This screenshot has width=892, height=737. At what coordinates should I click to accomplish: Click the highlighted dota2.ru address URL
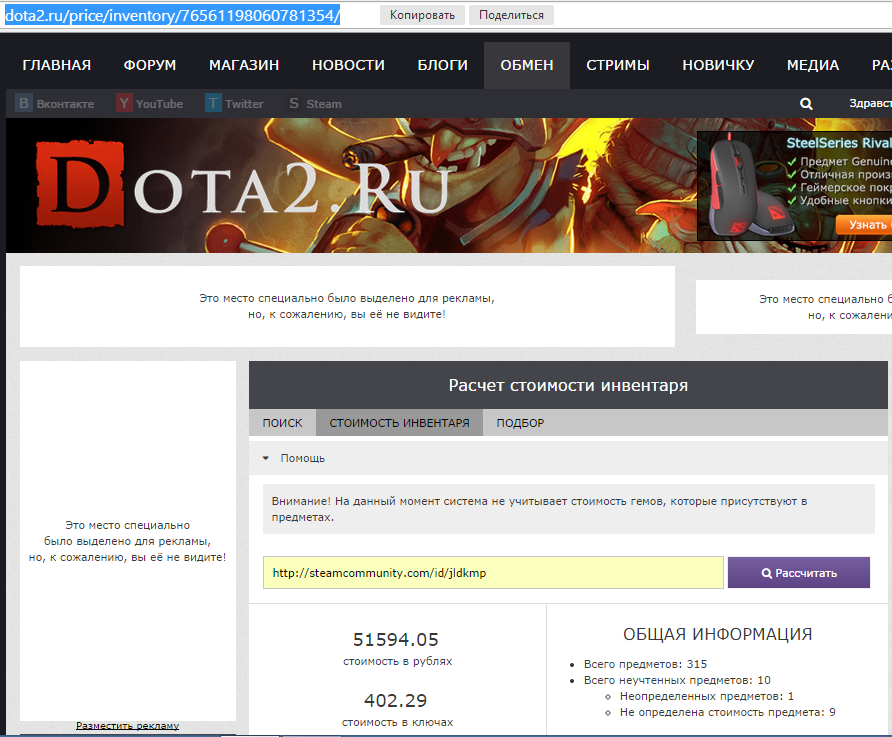point(172,15)
